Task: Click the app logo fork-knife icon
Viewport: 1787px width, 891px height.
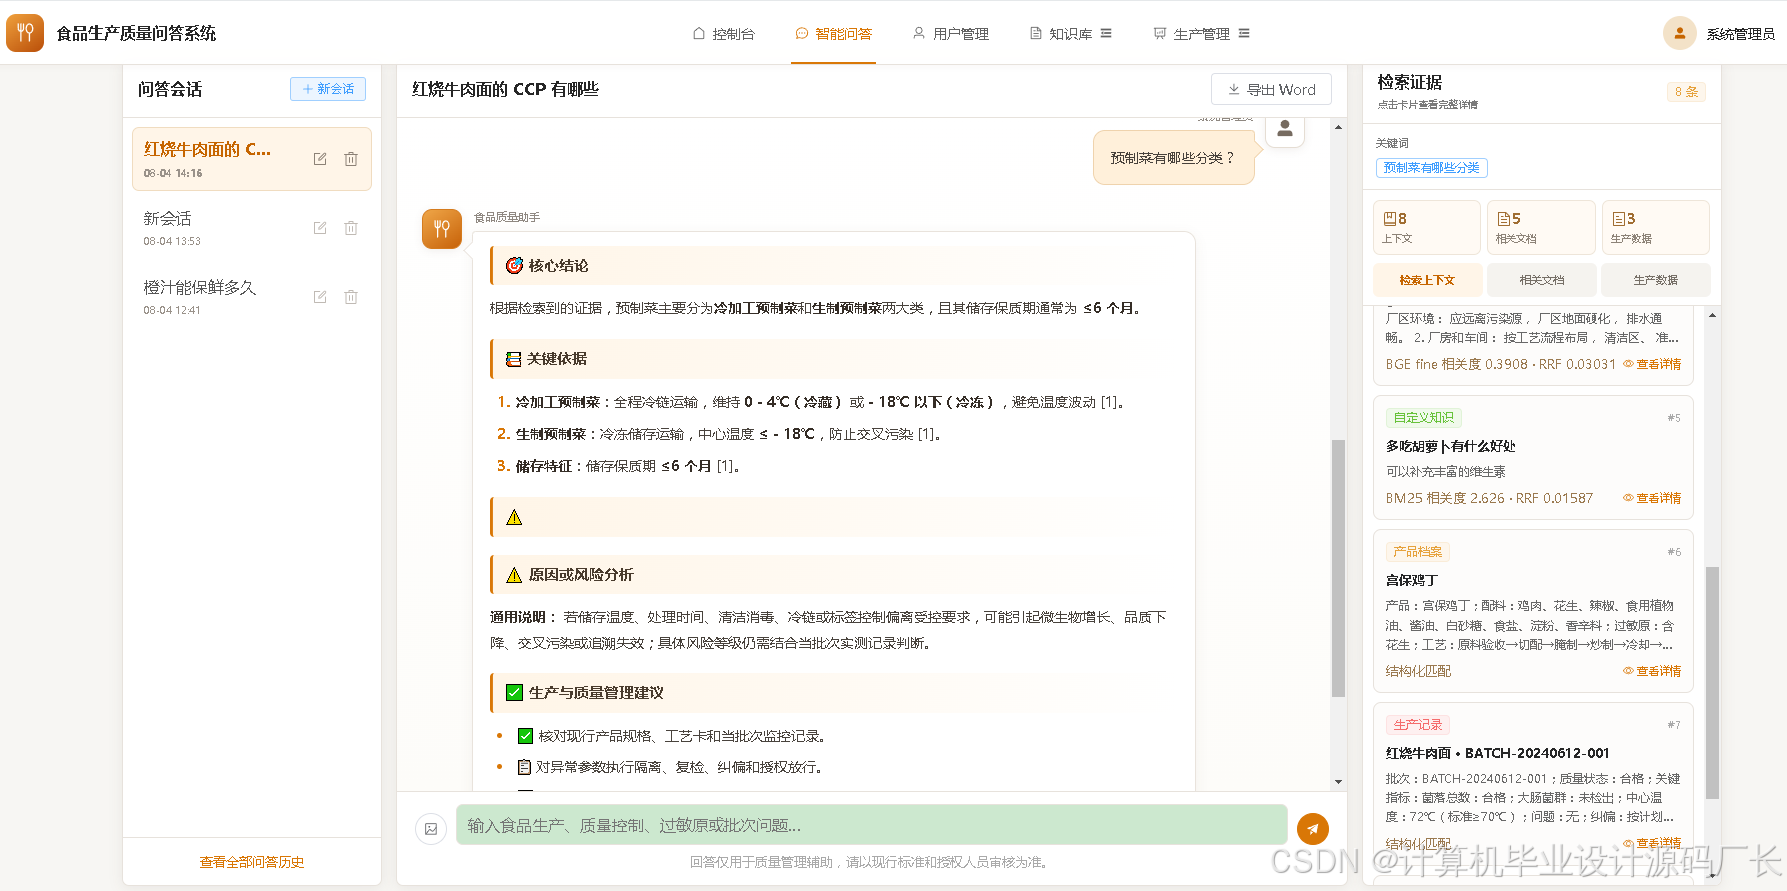Action: point(25,33)
